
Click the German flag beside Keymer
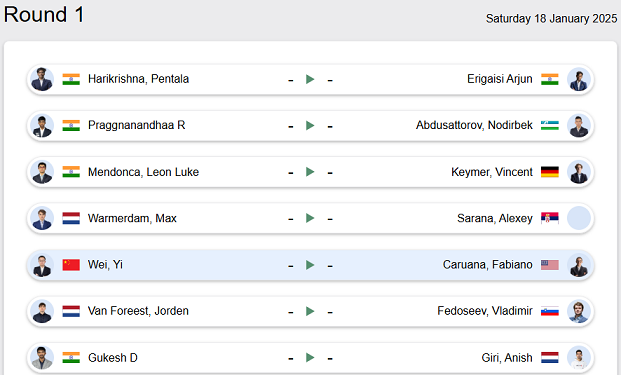click(x=550, y=172)
